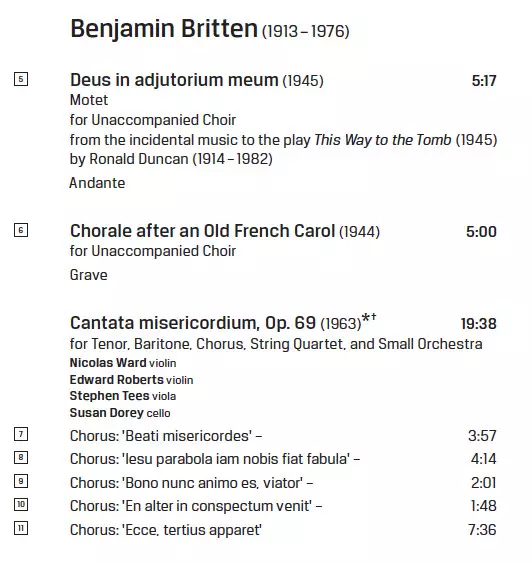The image size is (532, 563).
Task: Click track 10 number box
Action: click(21, 504)
